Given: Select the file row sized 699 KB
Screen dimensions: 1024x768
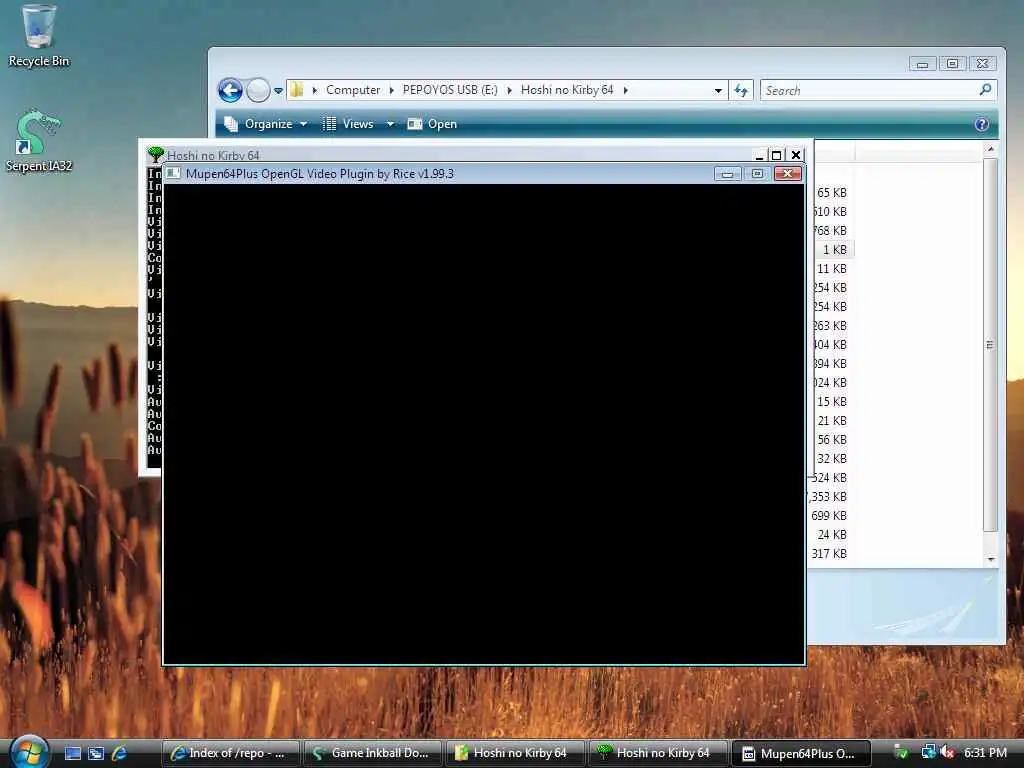Looking at the screenshot, I should (829, 515).
